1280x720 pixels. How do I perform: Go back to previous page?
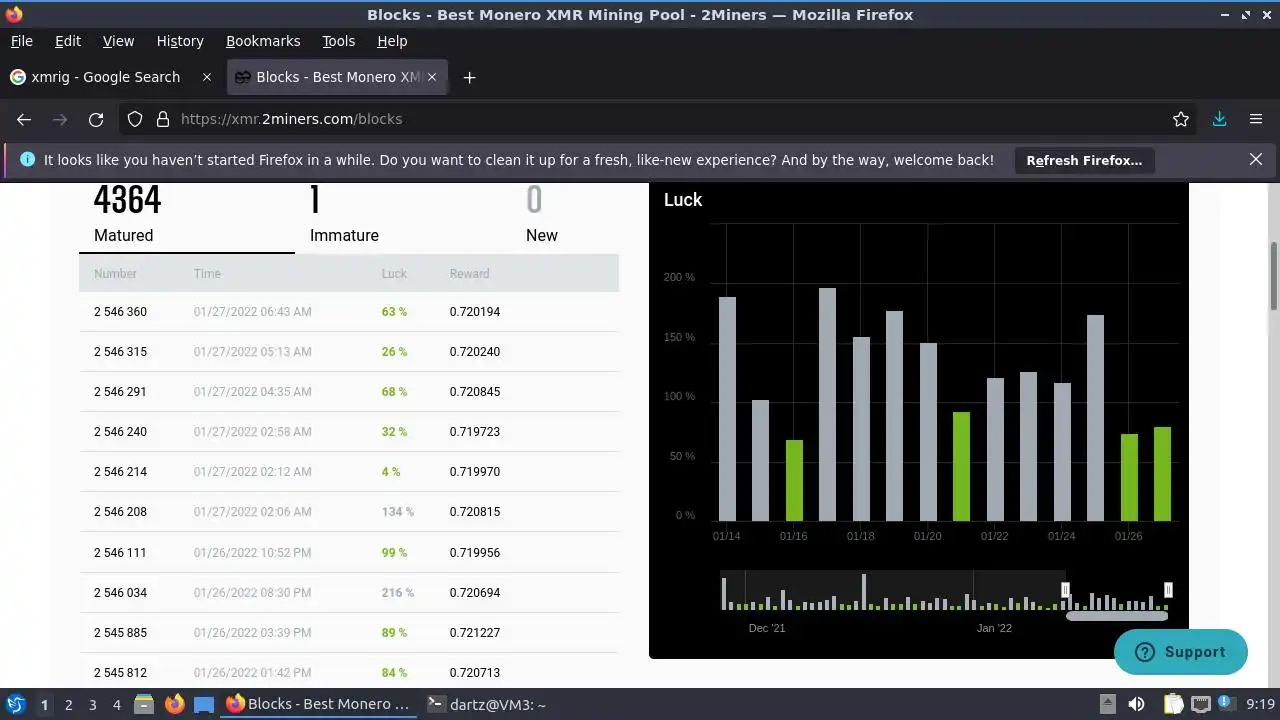point(24,119)
